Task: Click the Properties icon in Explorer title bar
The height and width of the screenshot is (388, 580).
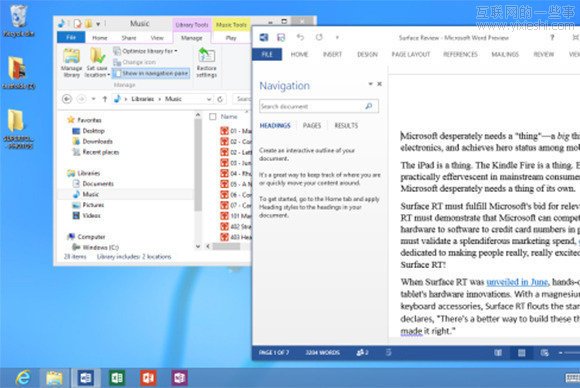Action: click(x=78, y=24)
